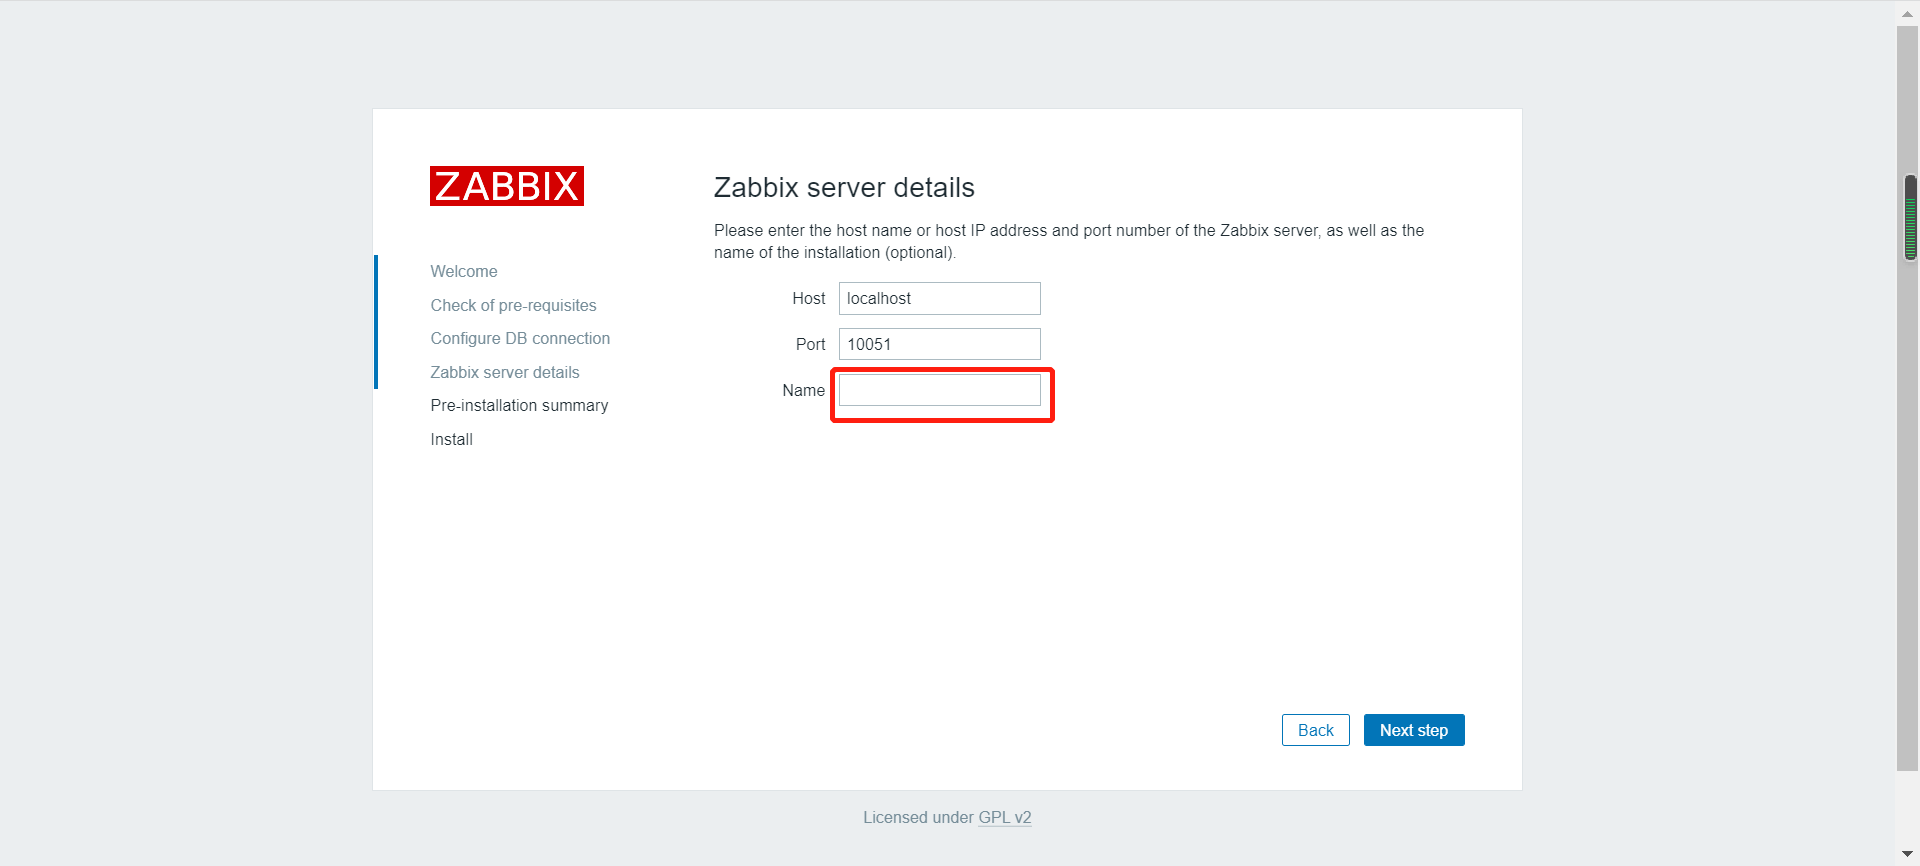Go to the Welcome step

(x=464, y=272)
